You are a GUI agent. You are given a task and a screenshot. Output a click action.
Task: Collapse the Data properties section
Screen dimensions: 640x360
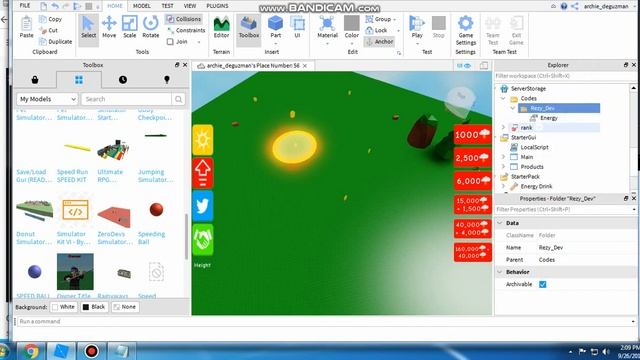(500, 223)
